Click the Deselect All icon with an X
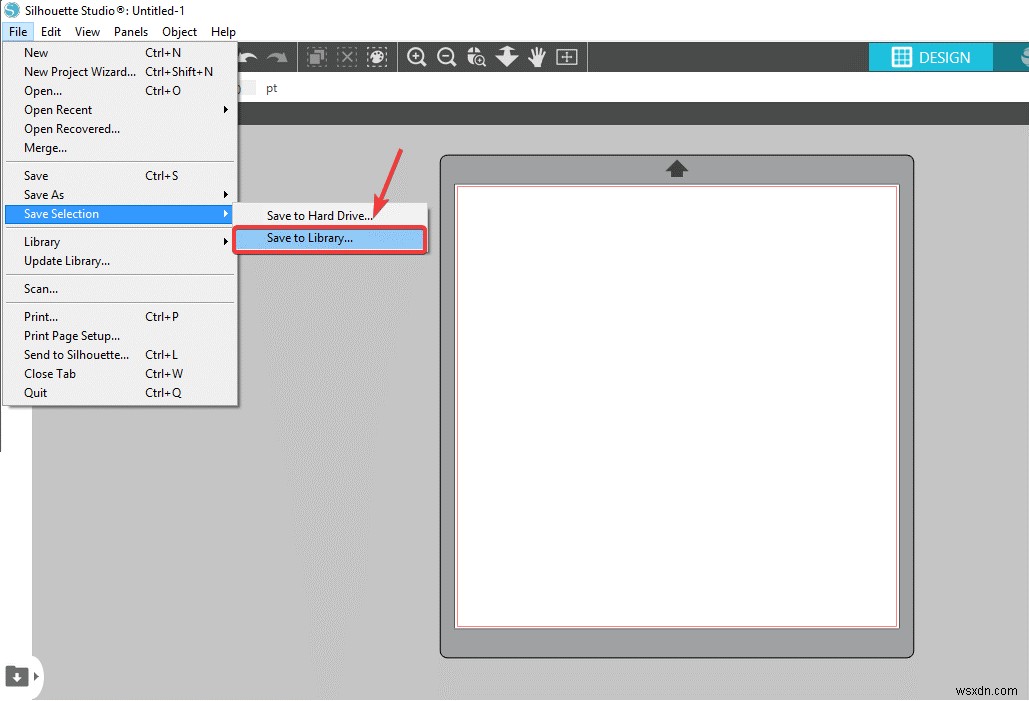This screenshot has height=701, width=1029. click(x=346, y=57)
